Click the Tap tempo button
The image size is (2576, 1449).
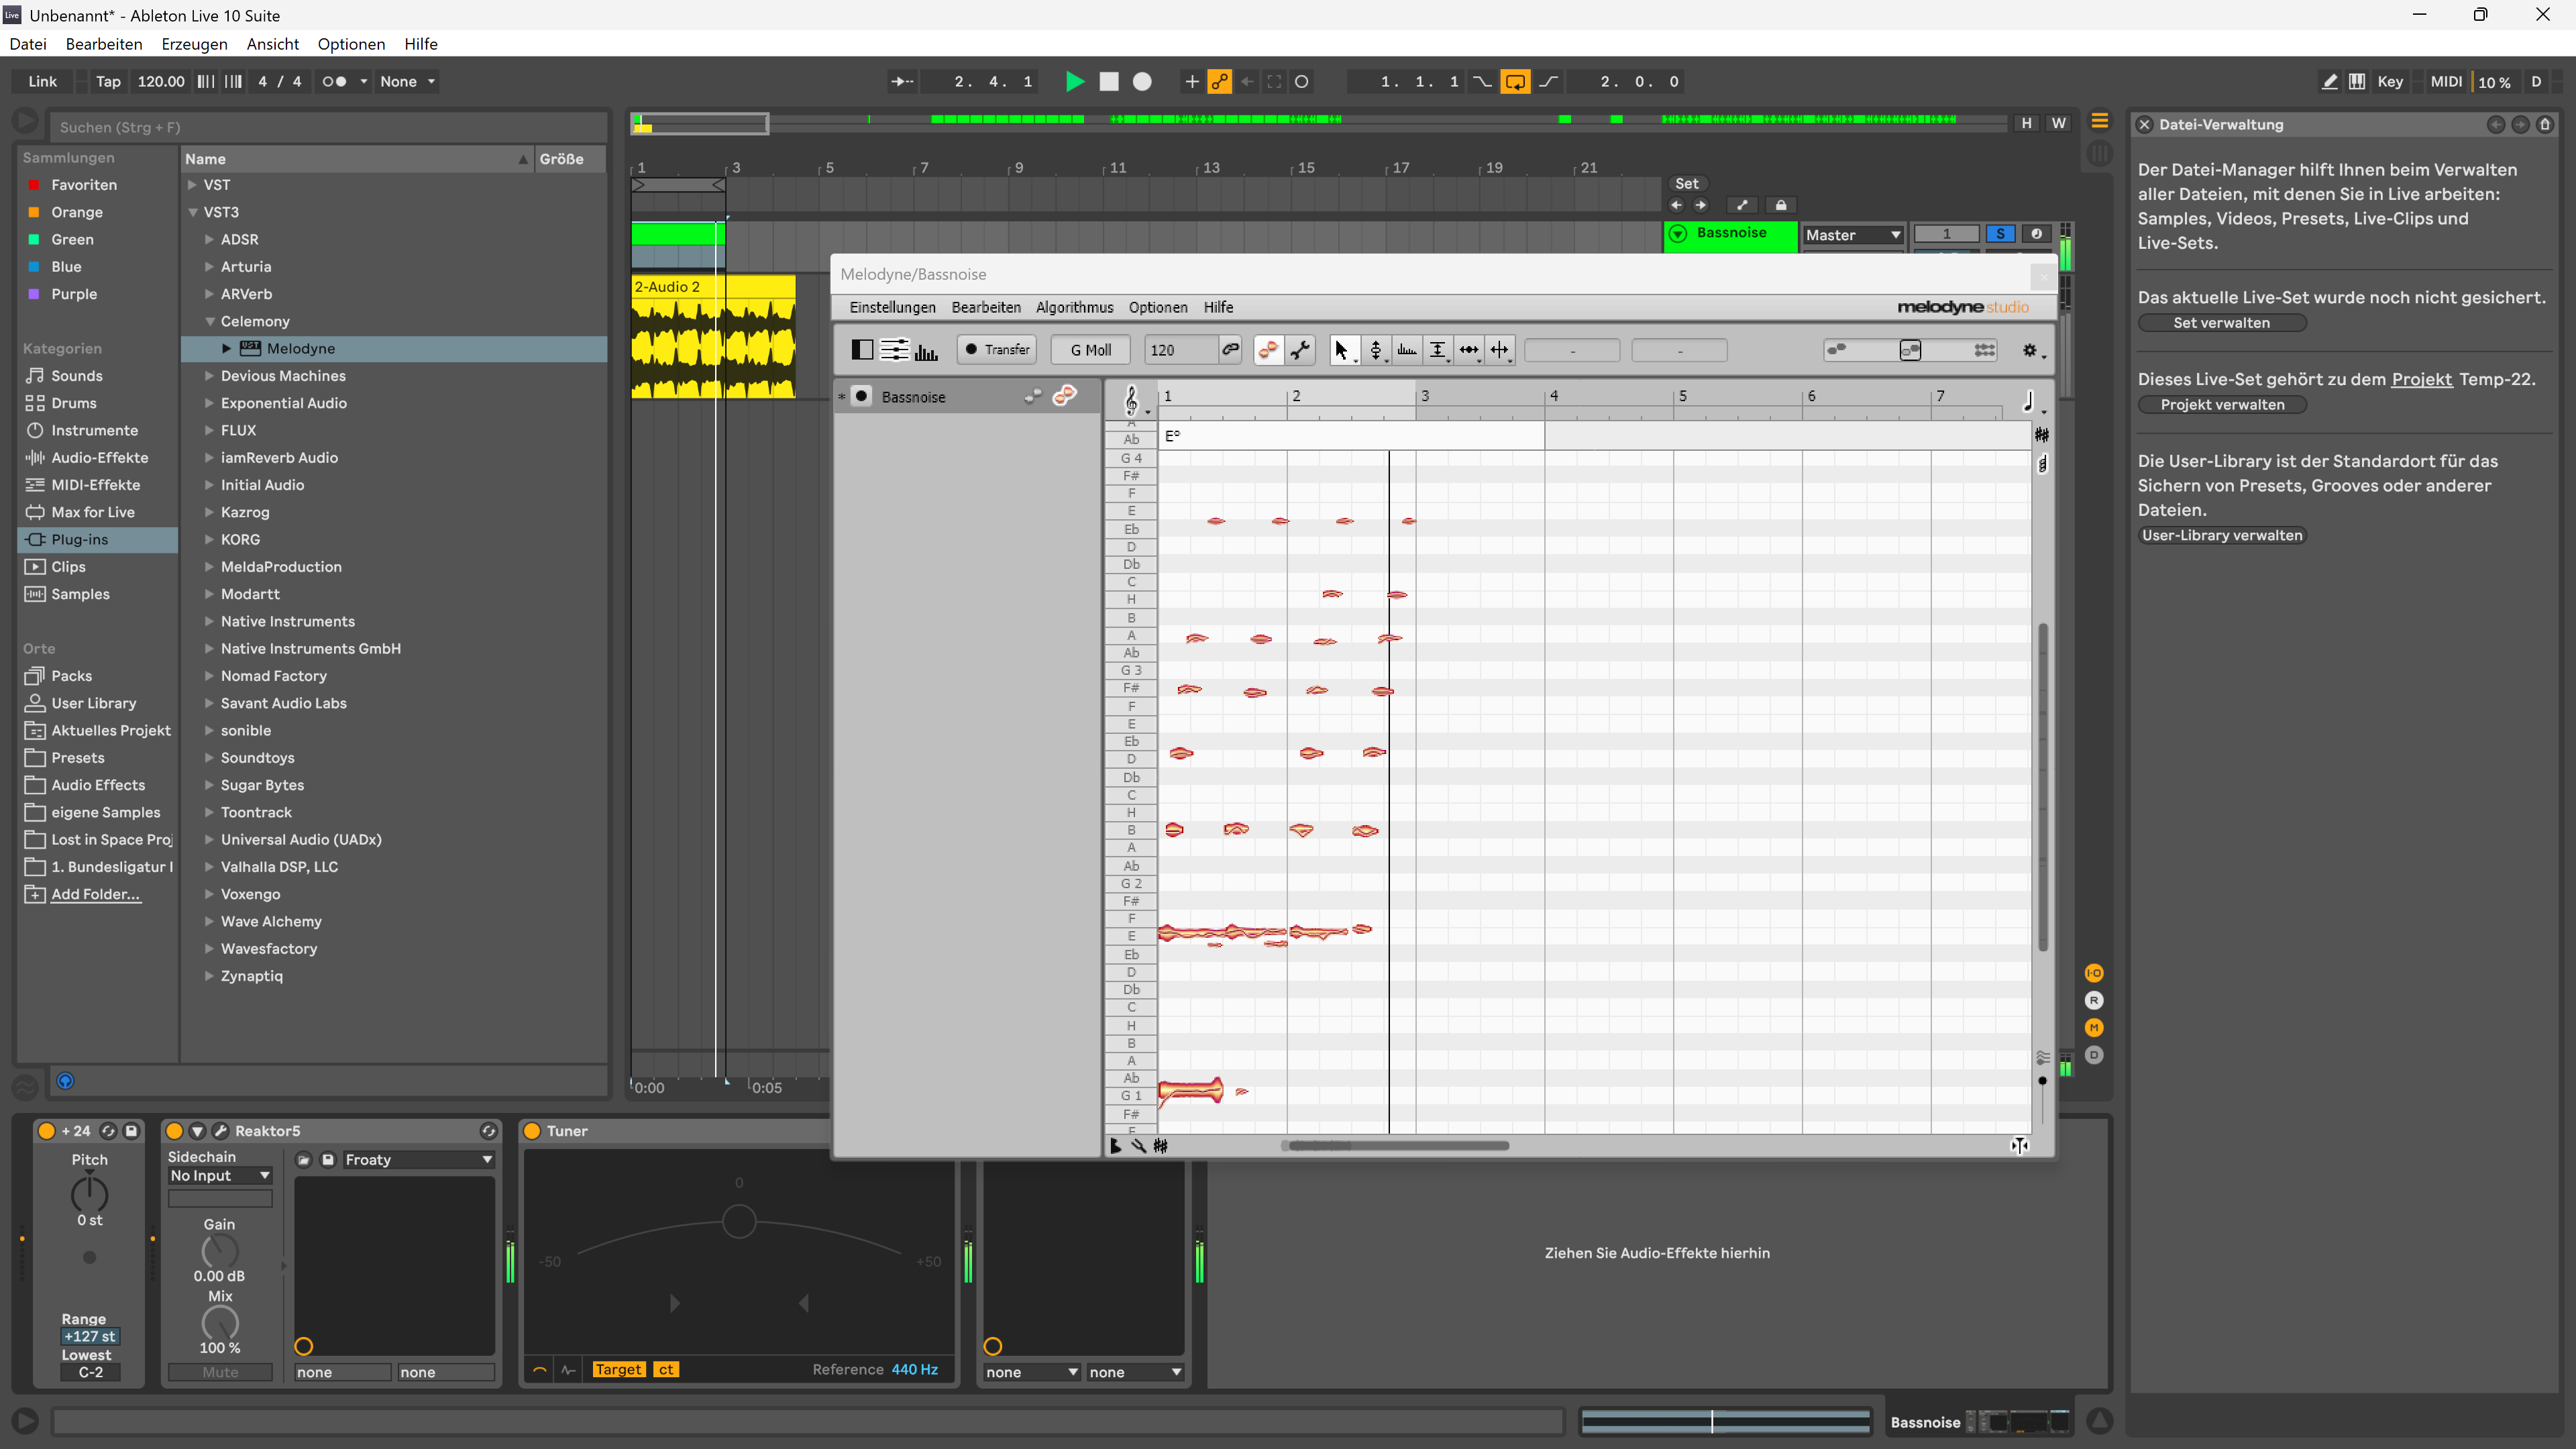108,82
